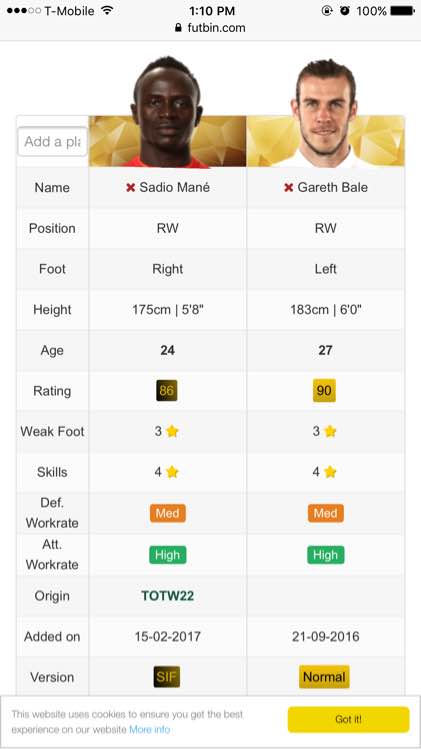Screen dimensions: 421x750
Task: Tap the rotation lock status icon
Action: (327, 11)
